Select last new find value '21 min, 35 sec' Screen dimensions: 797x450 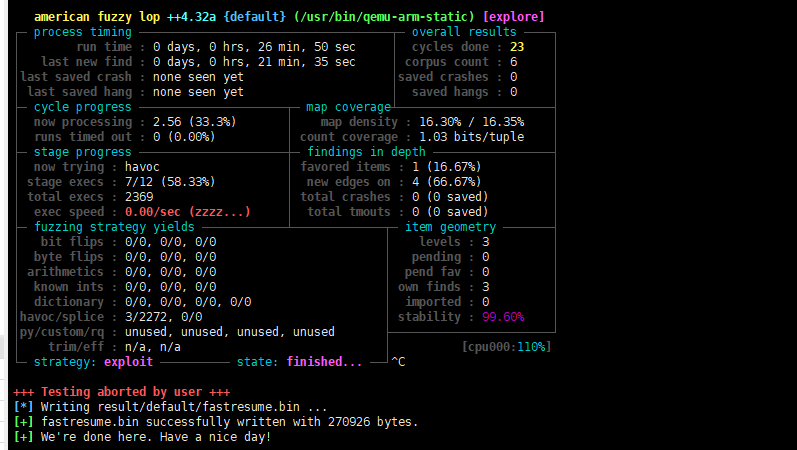[307, 62]
